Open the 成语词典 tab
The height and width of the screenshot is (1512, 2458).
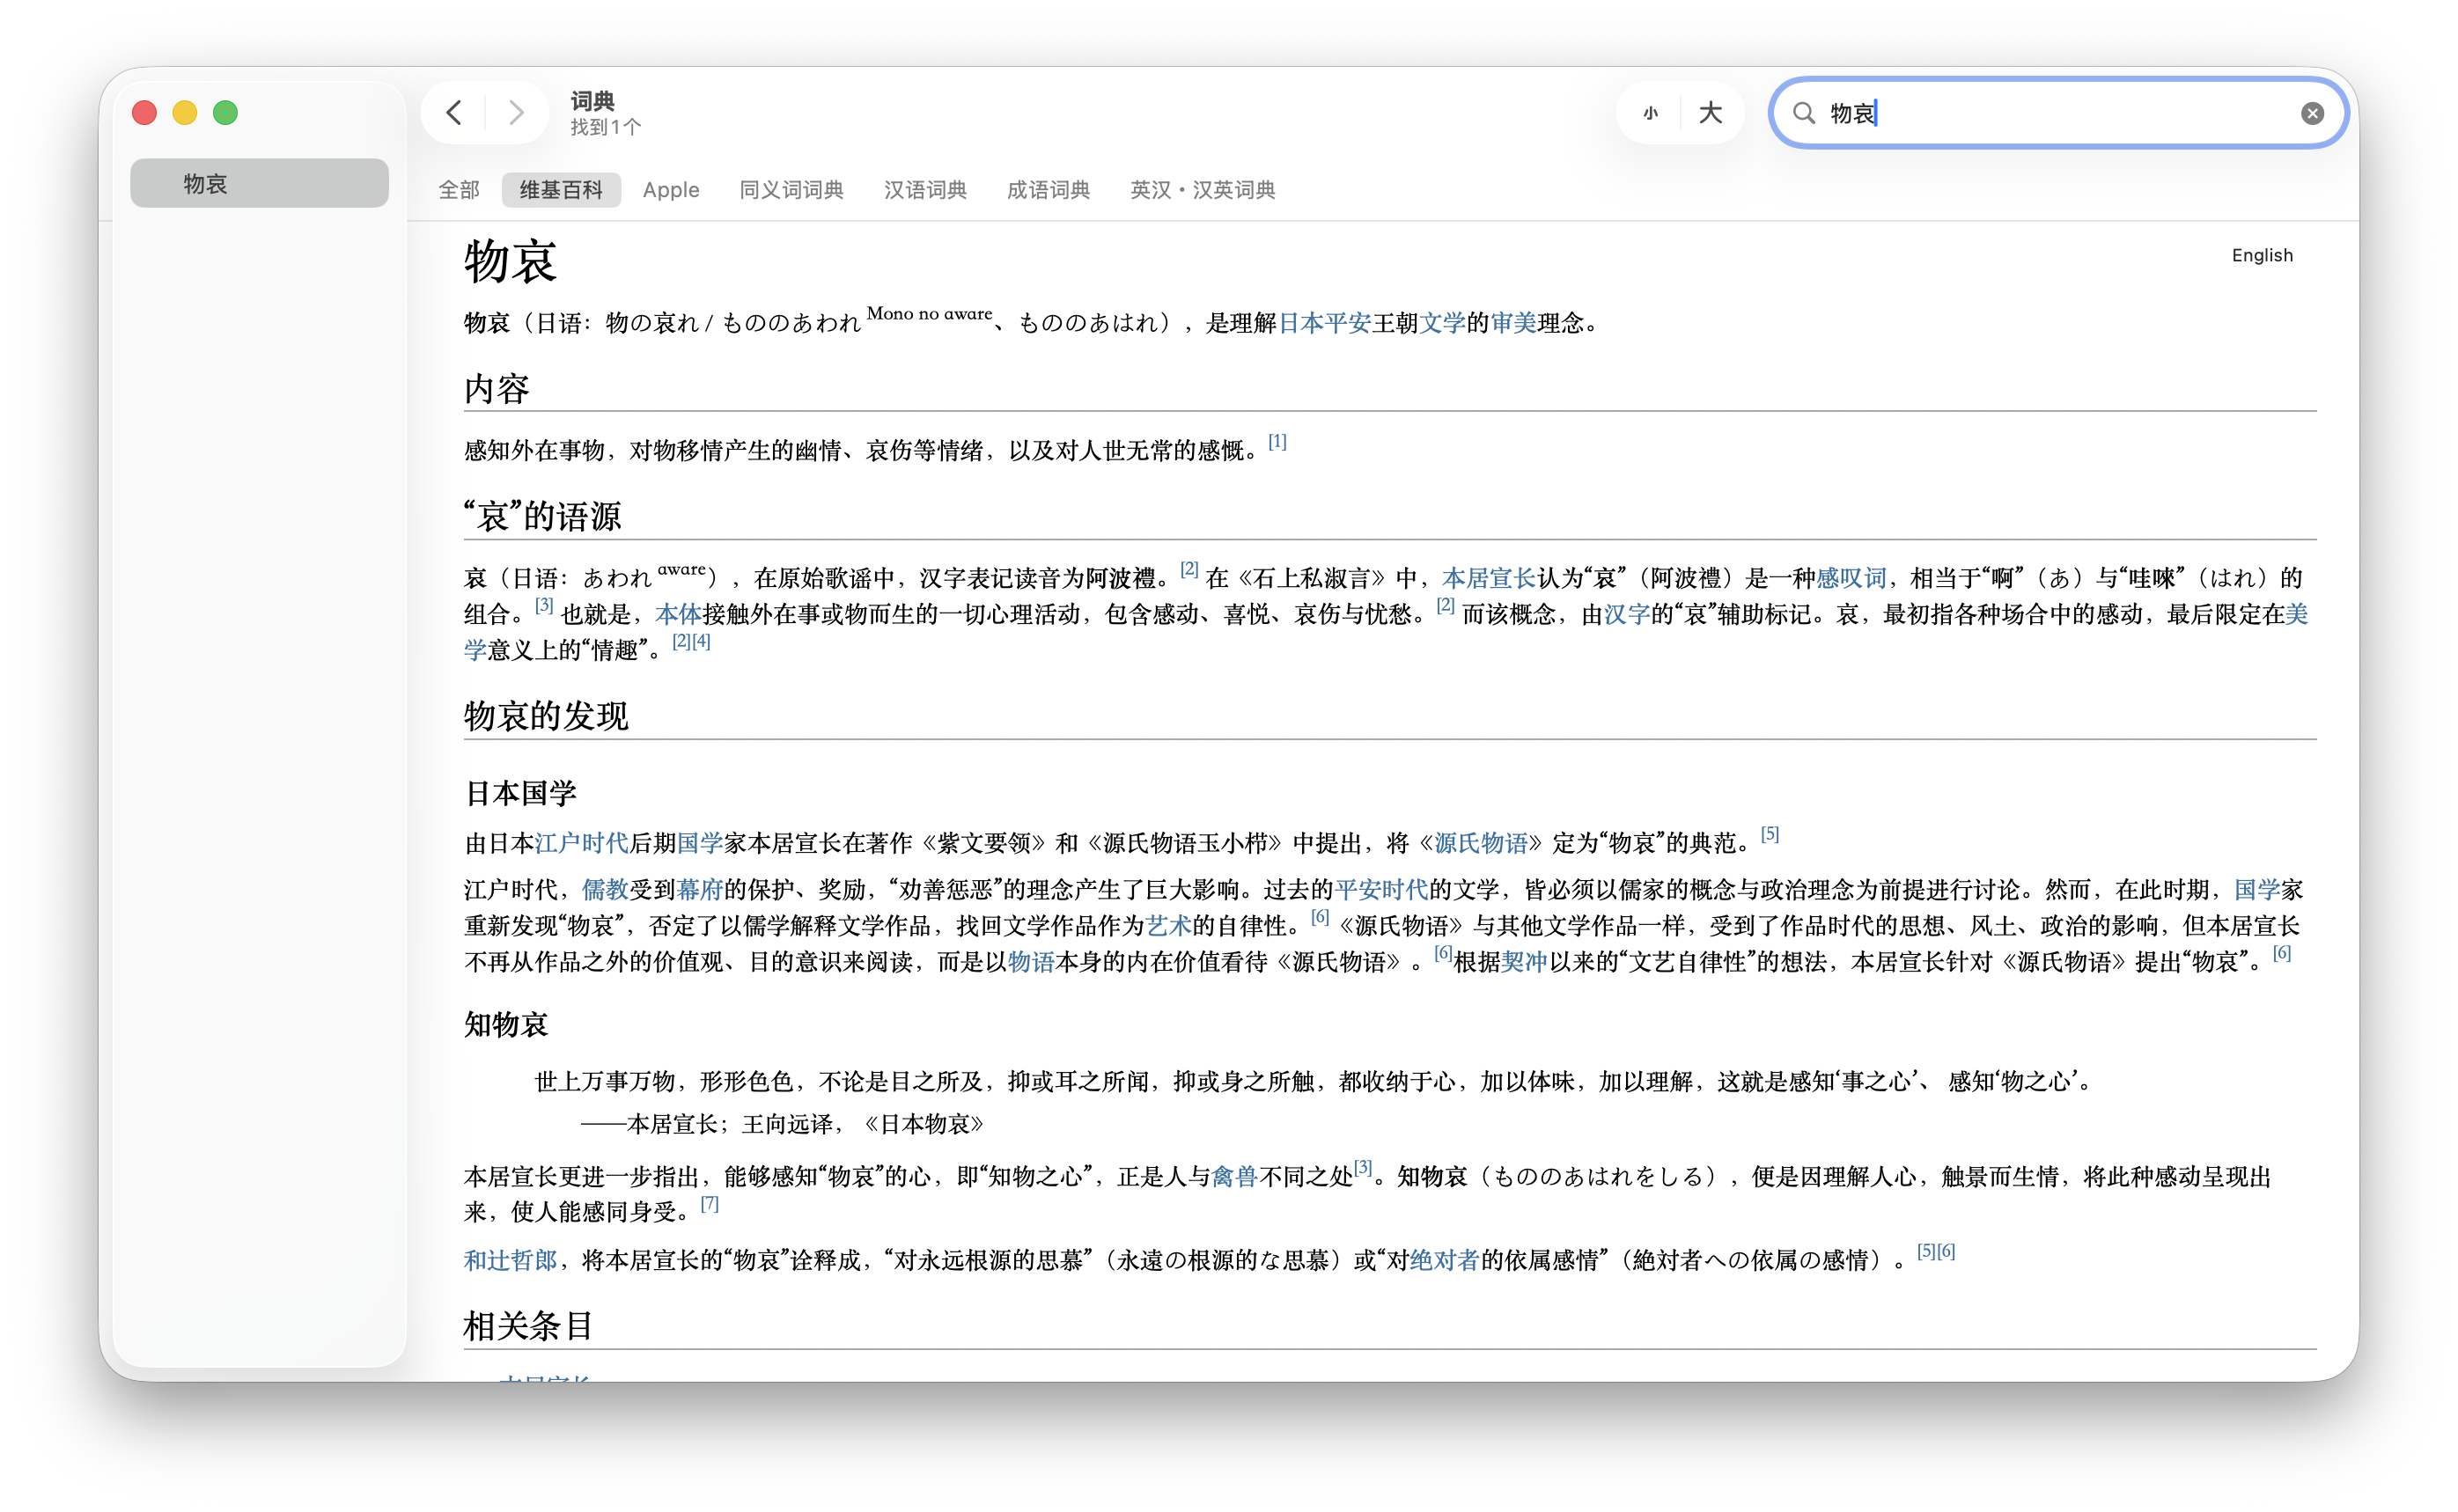1048,190
